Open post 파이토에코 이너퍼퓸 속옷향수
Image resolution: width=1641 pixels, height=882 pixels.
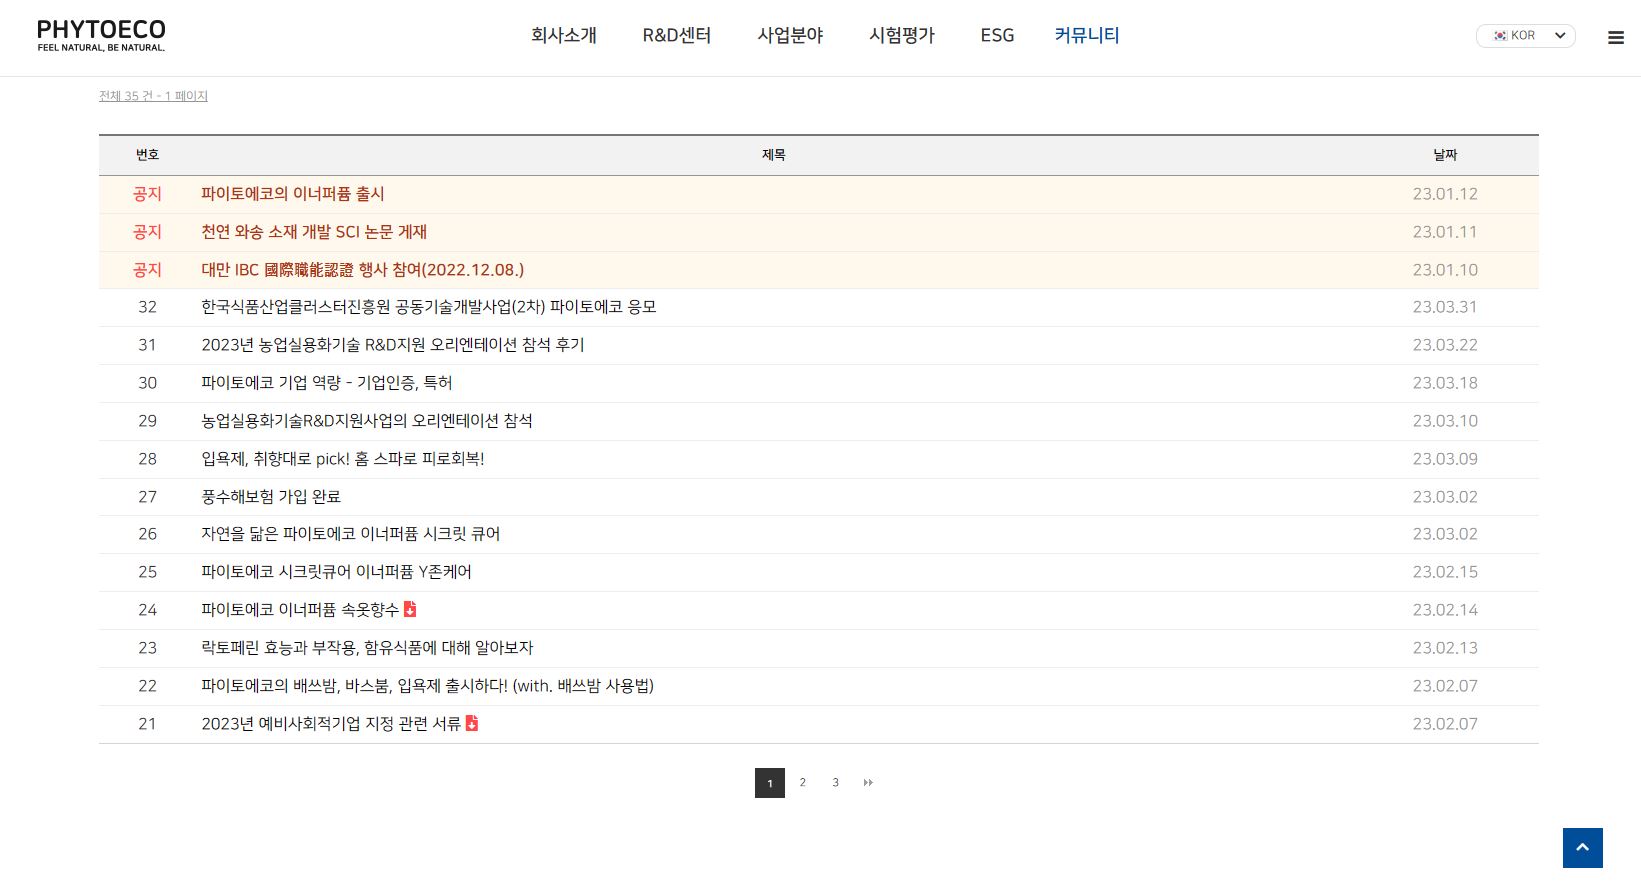300,610
